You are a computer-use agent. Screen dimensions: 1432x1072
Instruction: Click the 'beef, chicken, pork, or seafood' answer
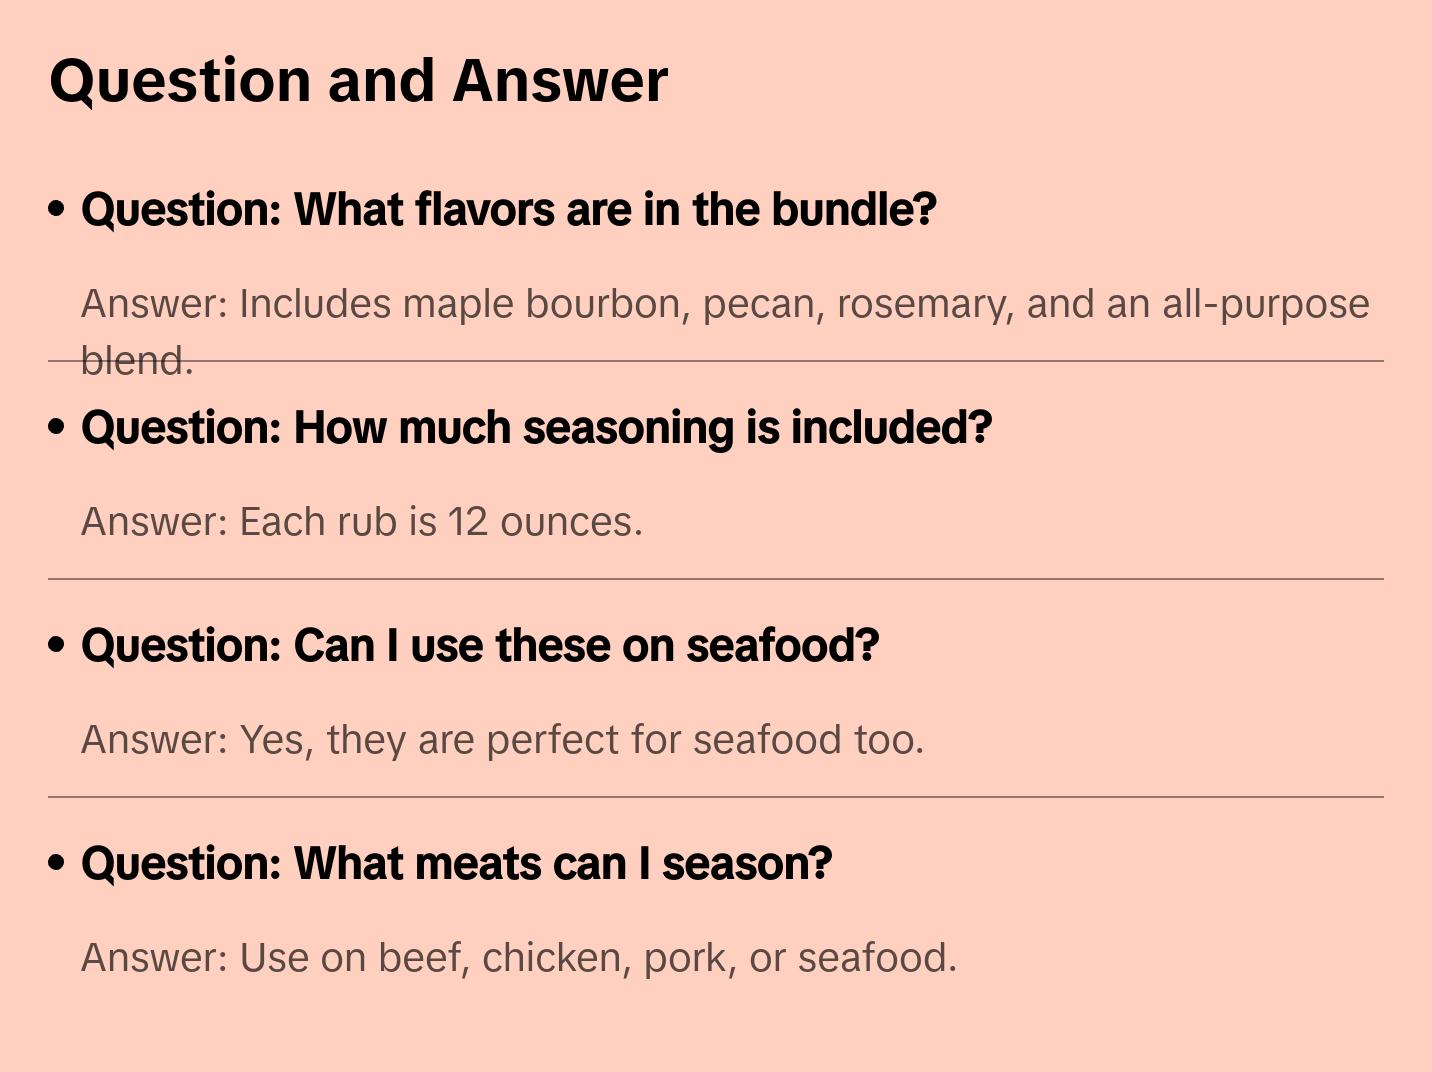click(x=518, y=958)
